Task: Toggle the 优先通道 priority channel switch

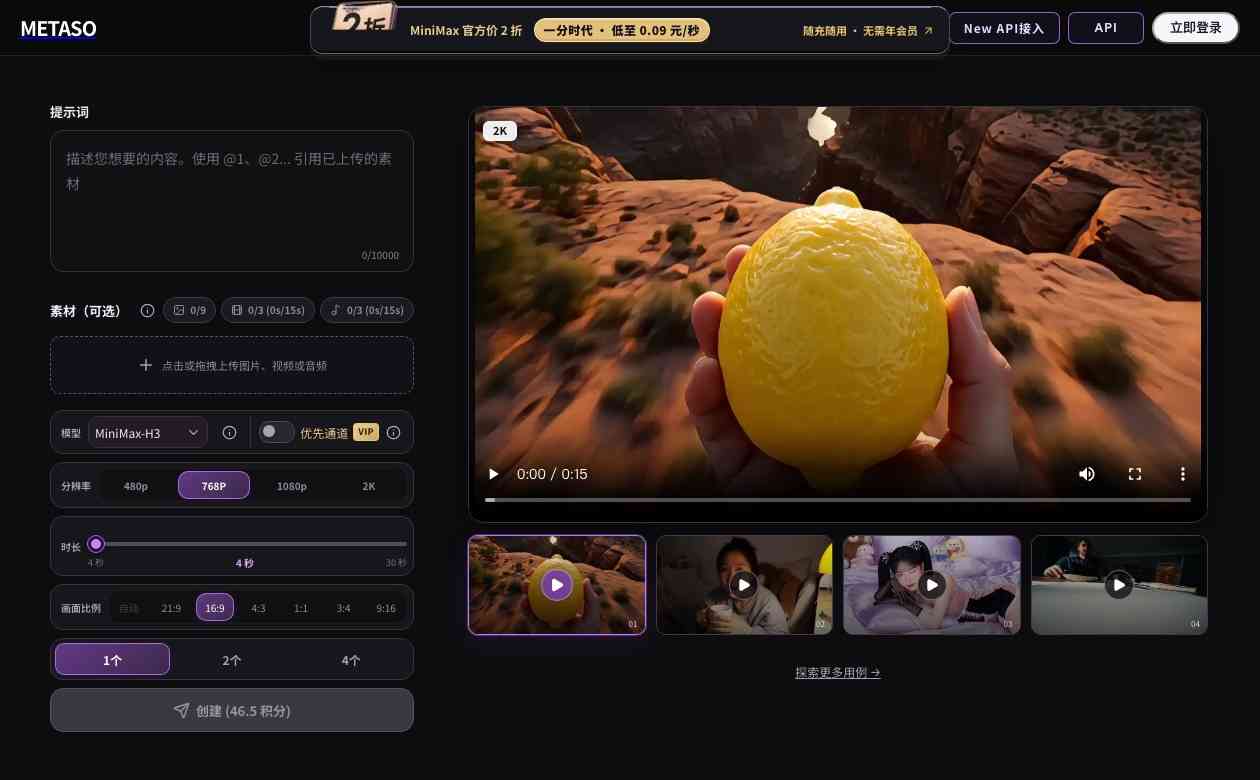Action: point(276,432)
